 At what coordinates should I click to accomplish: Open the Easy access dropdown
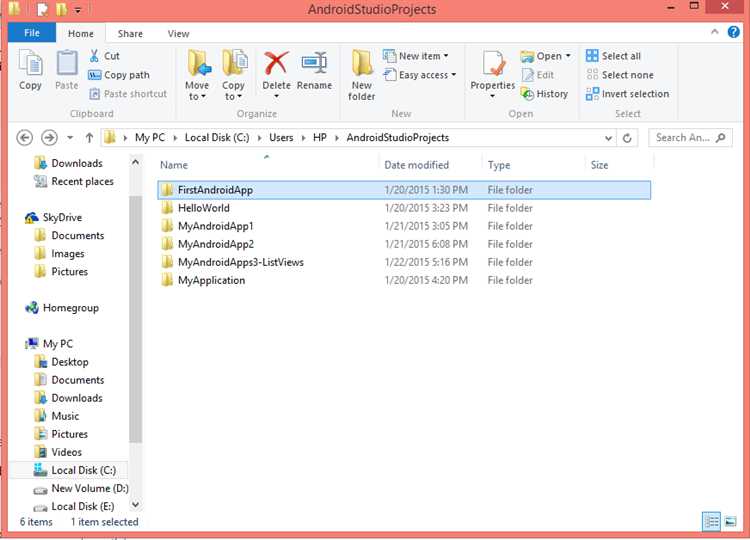click(x=420, y=75)
